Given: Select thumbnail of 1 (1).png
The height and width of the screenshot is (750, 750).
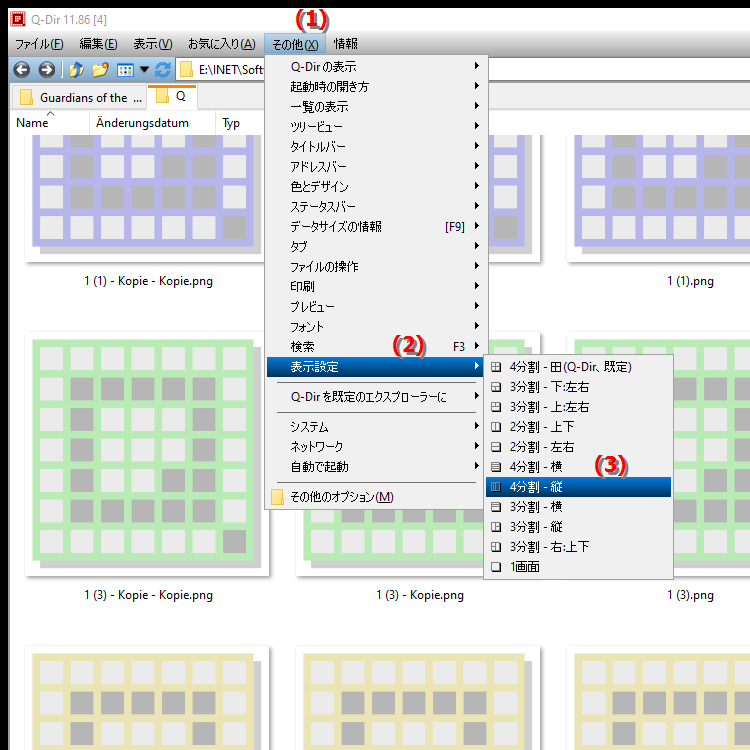Looking at the screenshot, I should [658, 198].
